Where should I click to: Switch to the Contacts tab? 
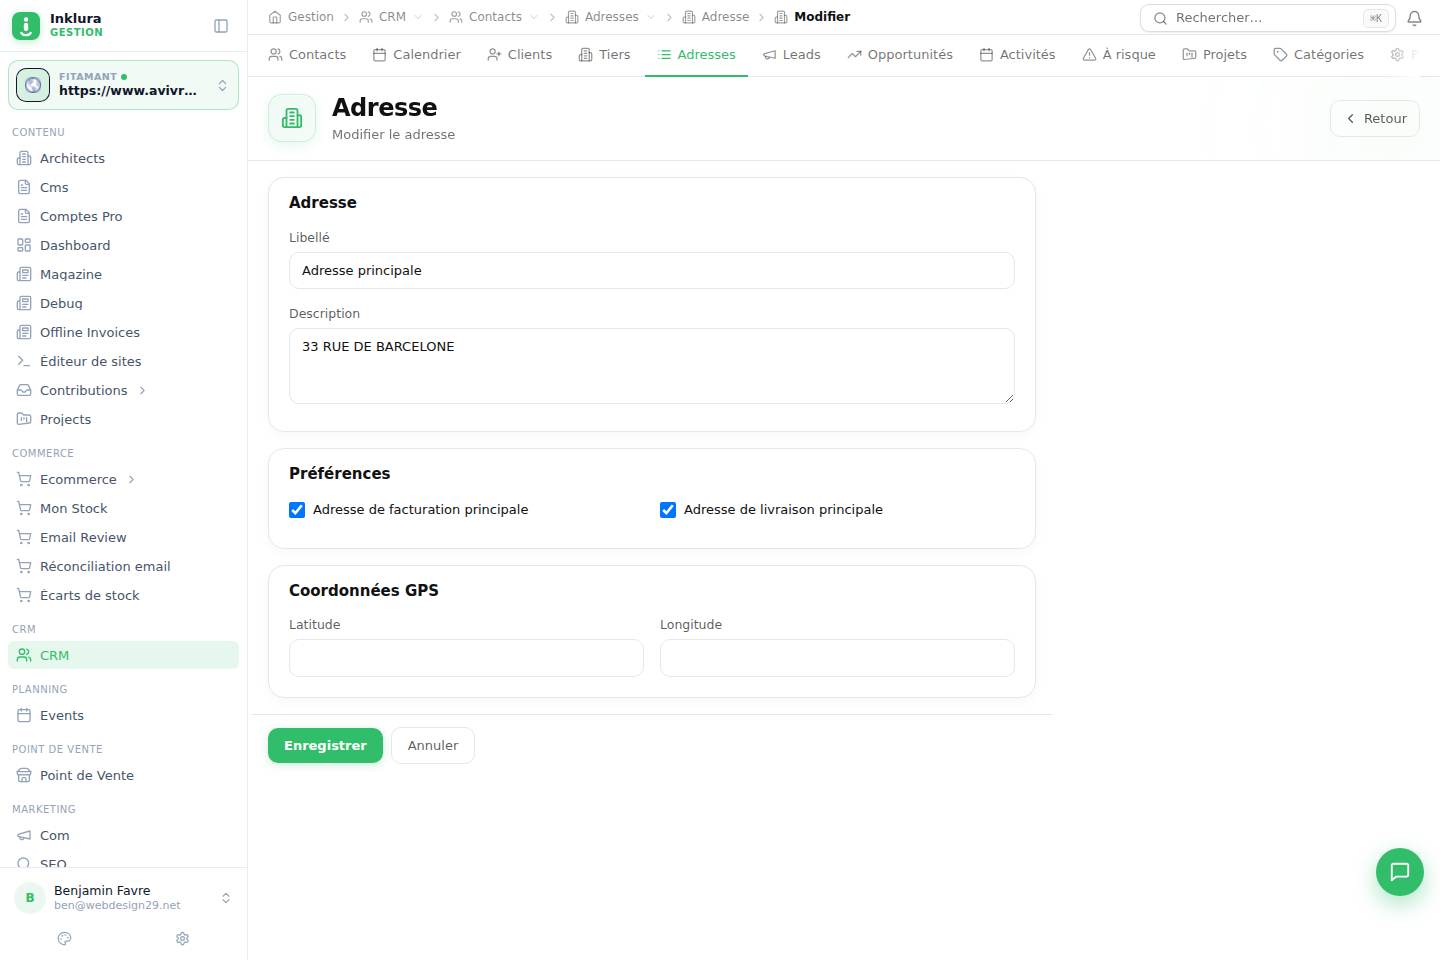[307, 55]
